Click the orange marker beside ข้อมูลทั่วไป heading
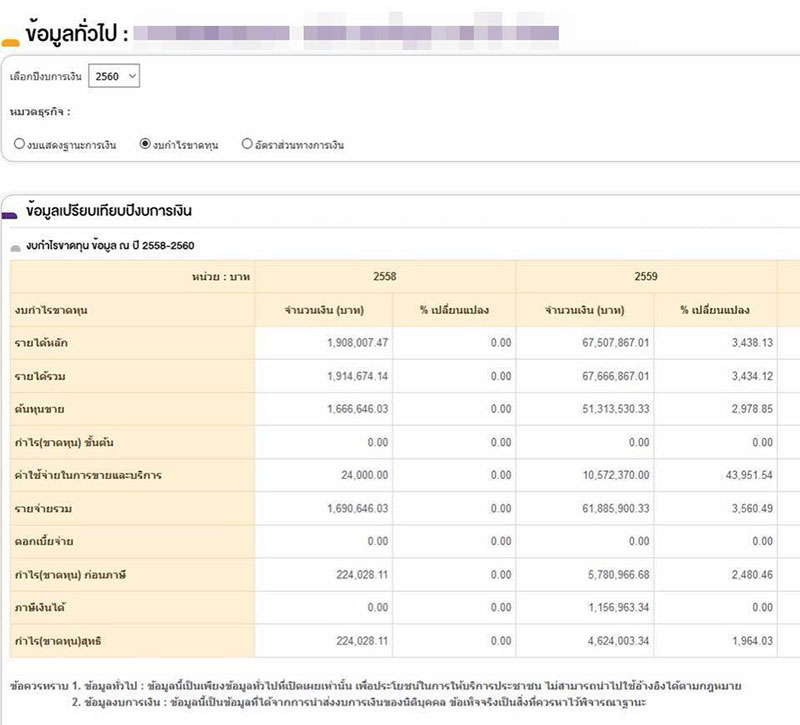The image size is (800, 725). (11, 42)
